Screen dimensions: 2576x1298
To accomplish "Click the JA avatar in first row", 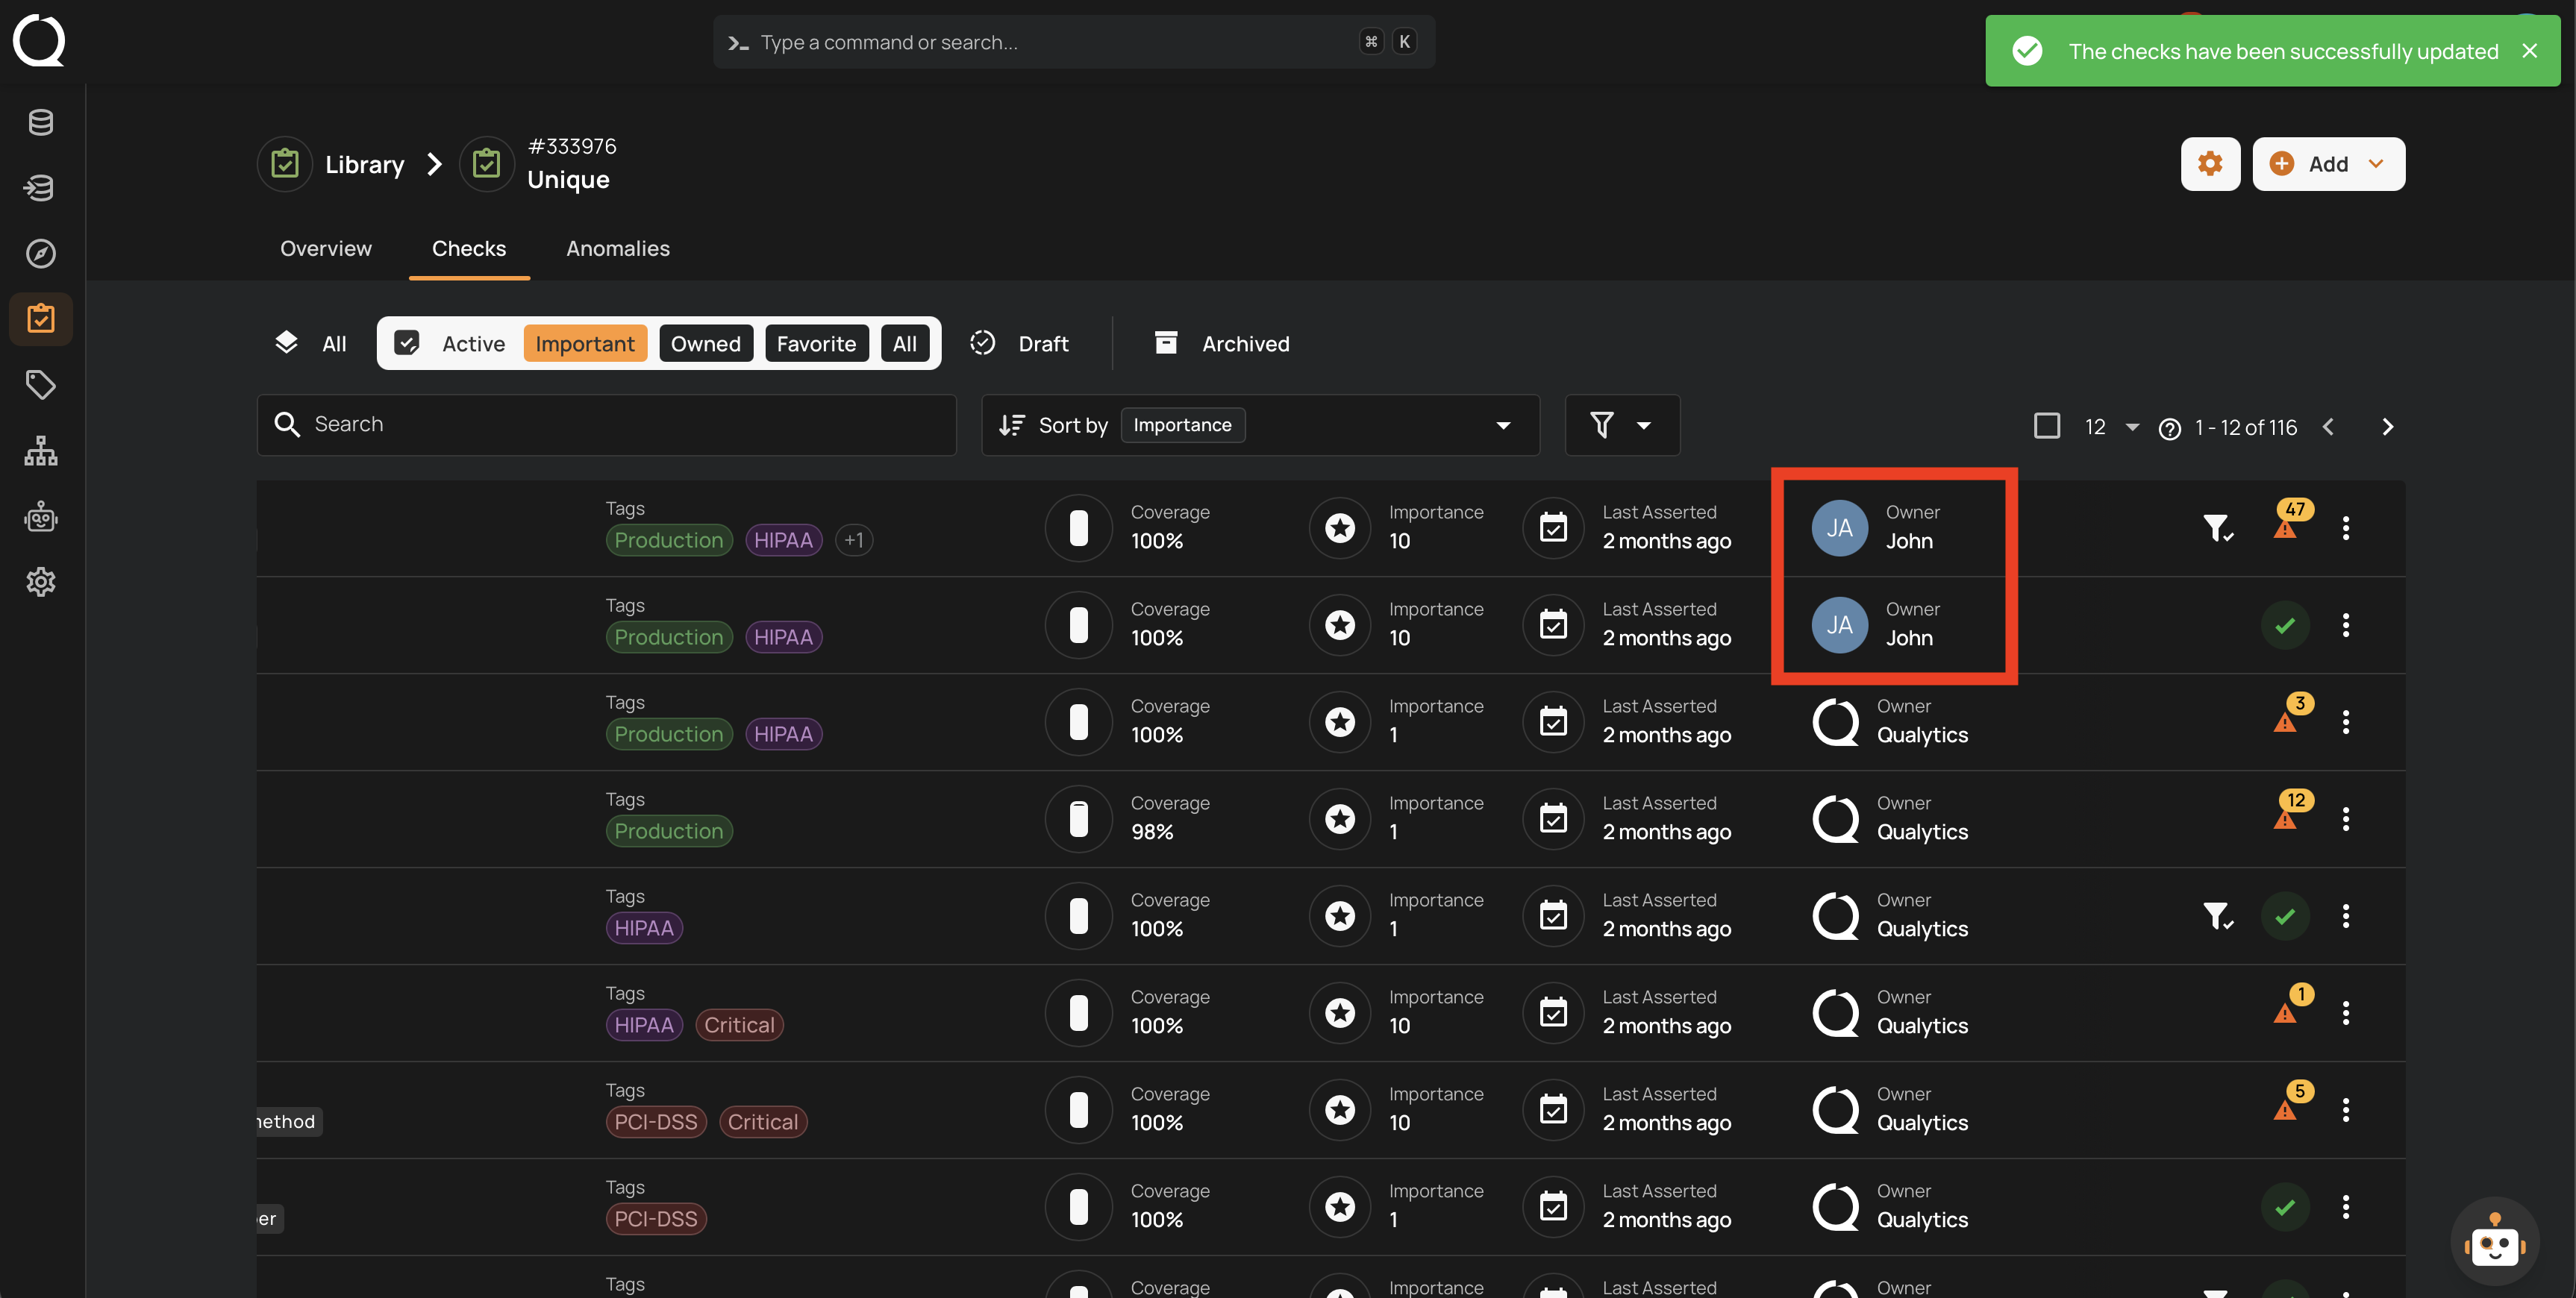I will (x=1839, y=528).
